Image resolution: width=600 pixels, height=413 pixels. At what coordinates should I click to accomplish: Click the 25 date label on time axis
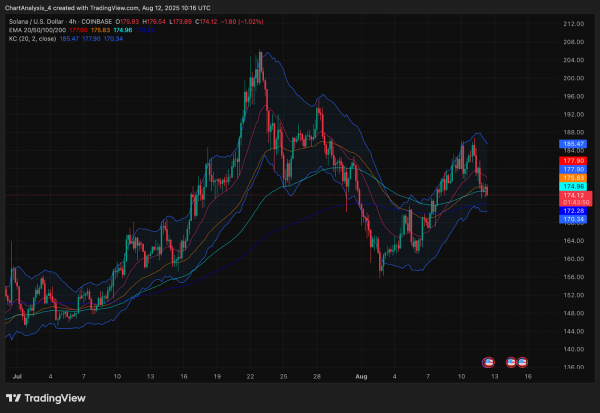tap(284, 377)
